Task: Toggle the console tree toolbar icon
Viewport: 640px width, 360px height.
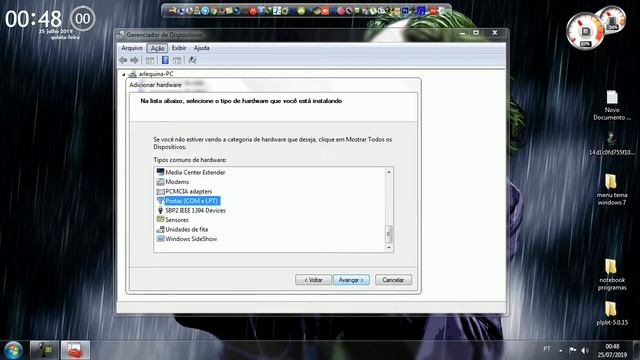Action: [150, 60]
